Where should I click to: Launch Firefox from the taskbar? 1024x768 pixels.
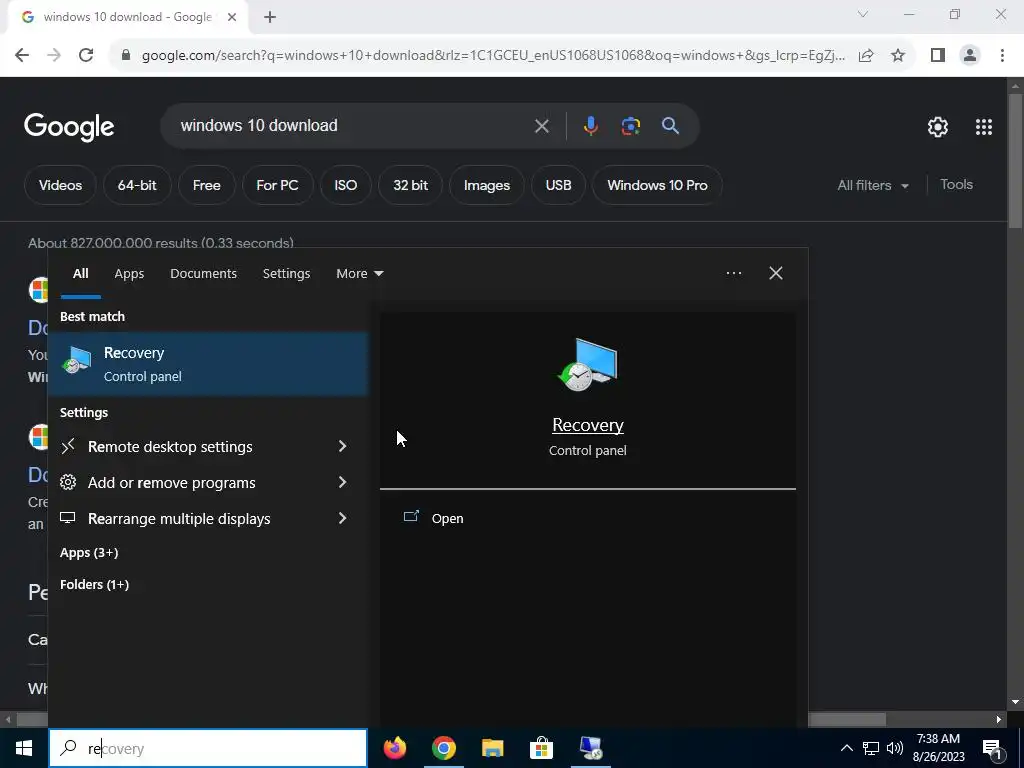pos(394,748)
